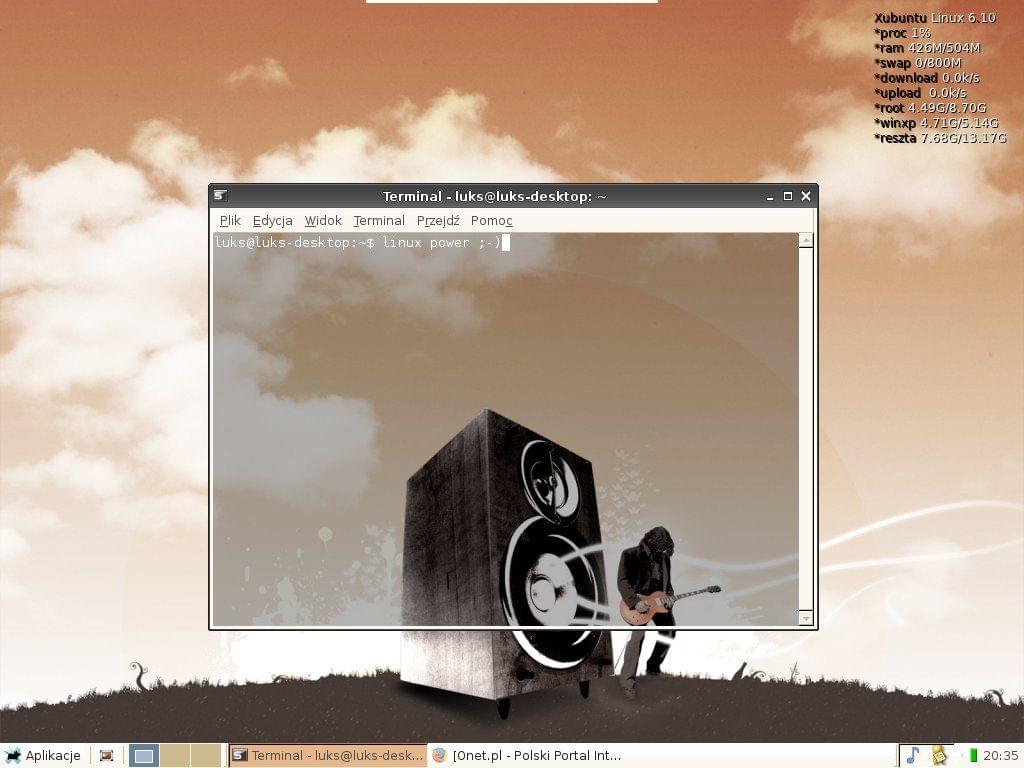Maximize the Terminal window
Viewport: 1024px width, 768px height.
click(788, 196)
